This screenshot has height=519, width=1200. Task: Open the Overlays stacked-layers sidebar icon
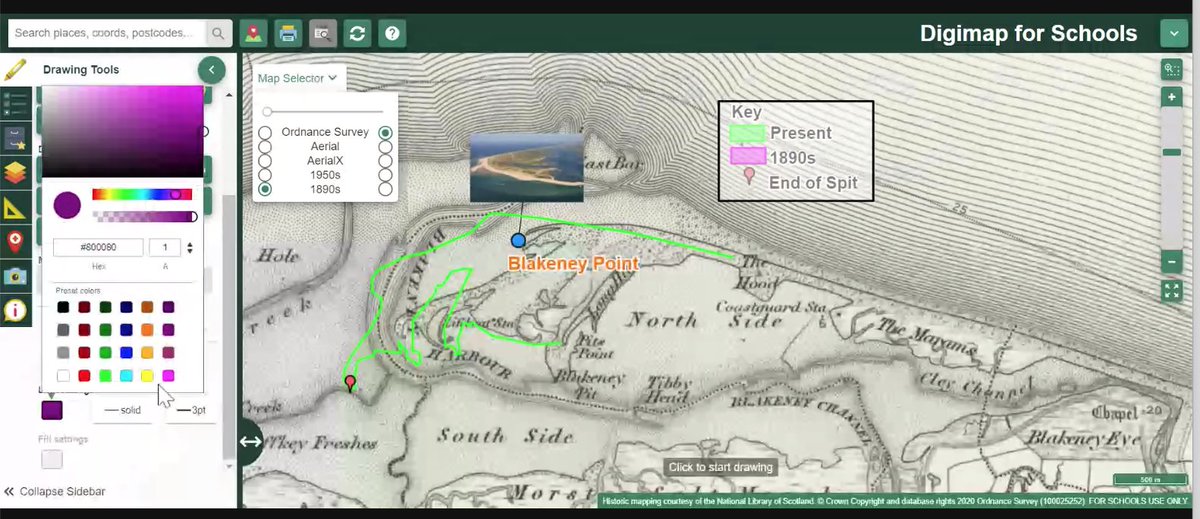coord(15,172)
